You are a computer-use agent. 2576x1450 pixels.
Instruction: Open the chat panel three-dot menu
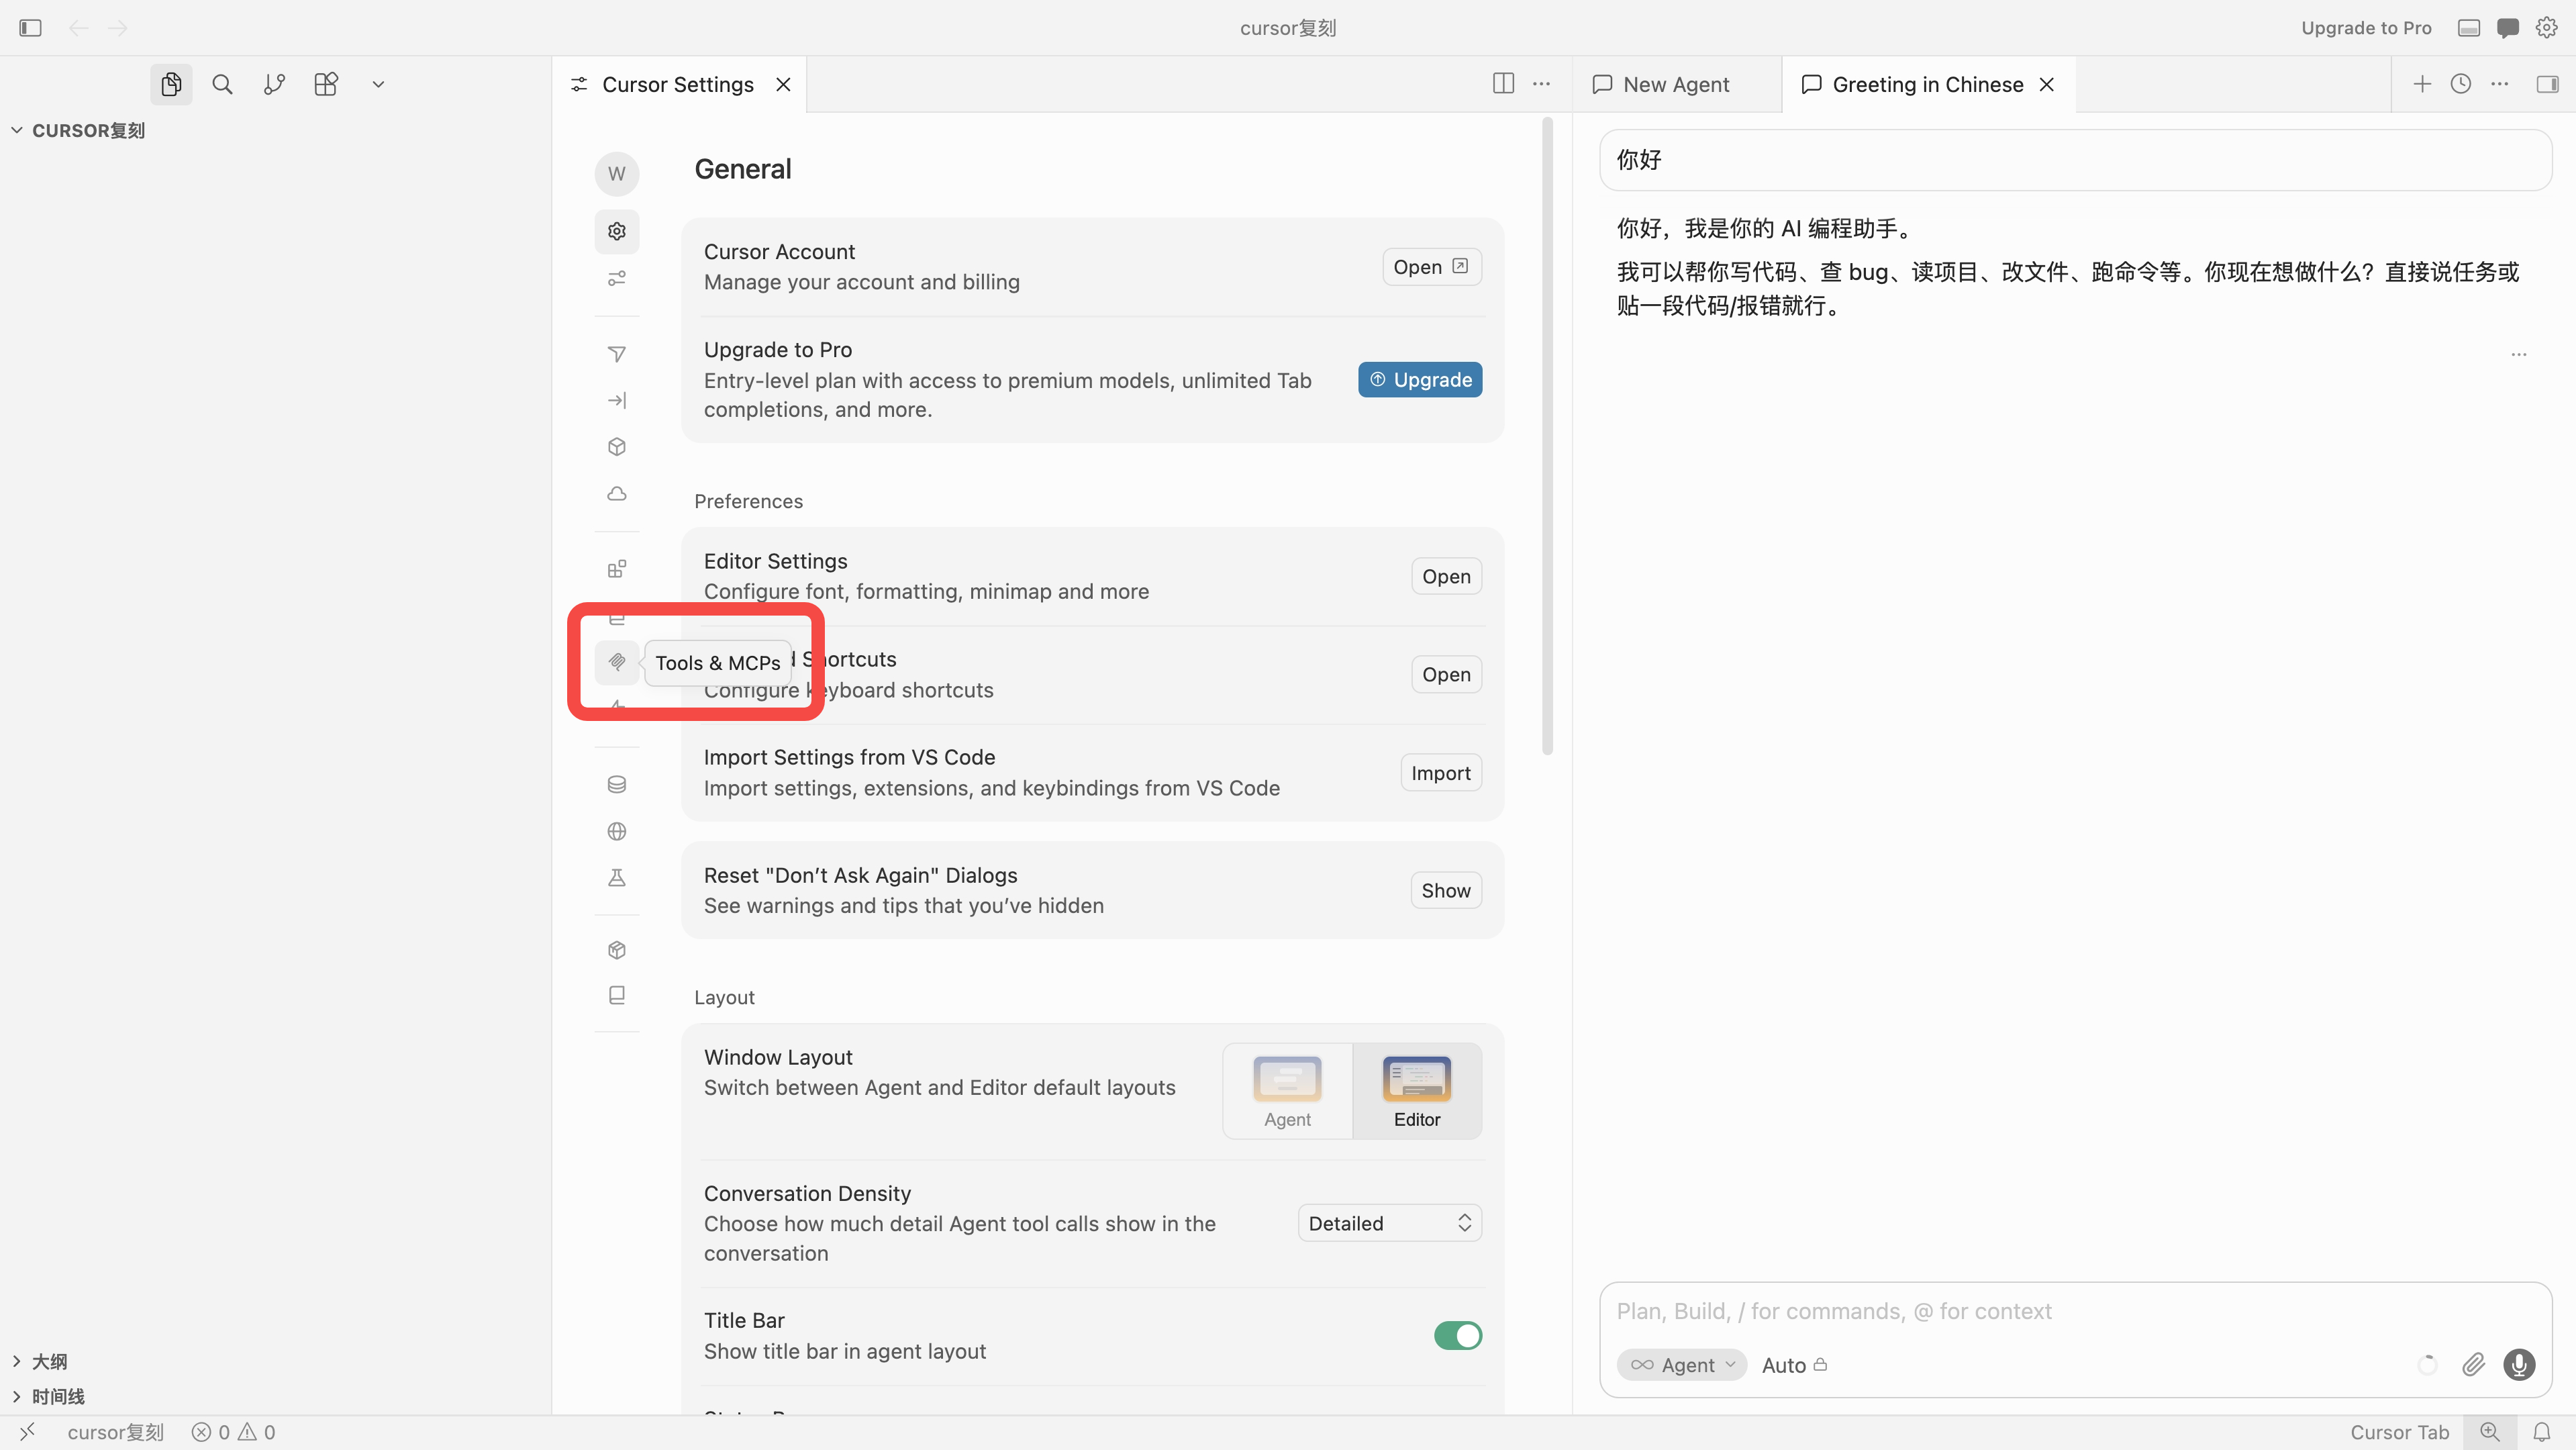[x=2500, y=84]
